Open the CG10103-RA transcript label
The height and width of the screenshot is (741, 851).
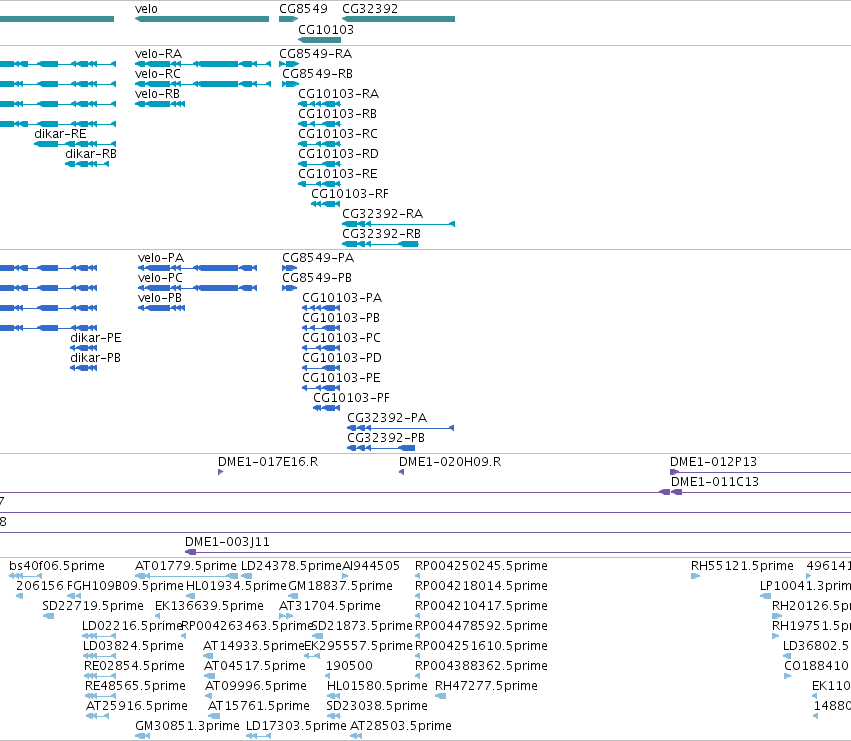point(338,94)
